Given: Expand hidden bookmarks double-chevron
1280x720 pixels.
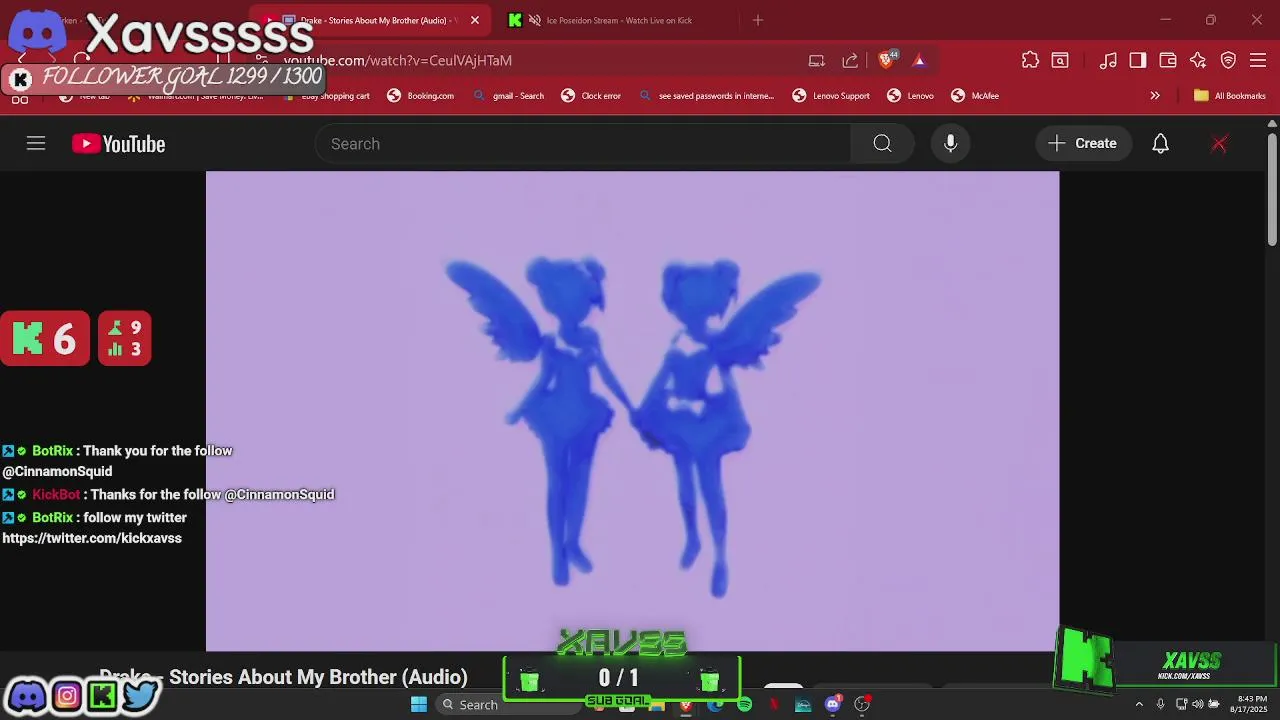Looking at the screenshot, I should point(1155,96).
